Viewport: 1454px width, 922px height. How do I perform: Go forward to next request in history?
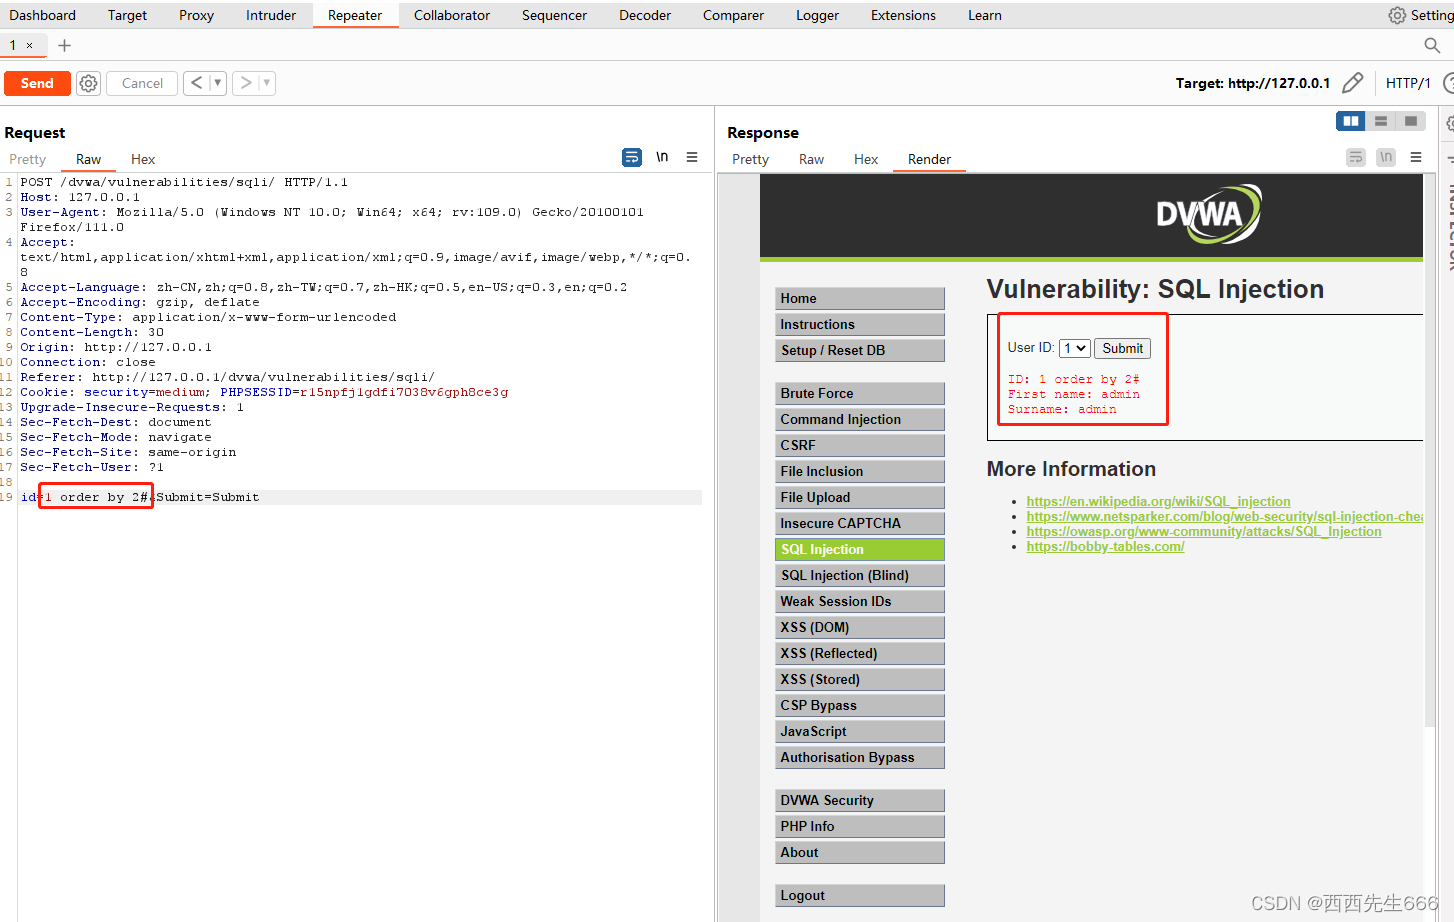click(246, 83)
